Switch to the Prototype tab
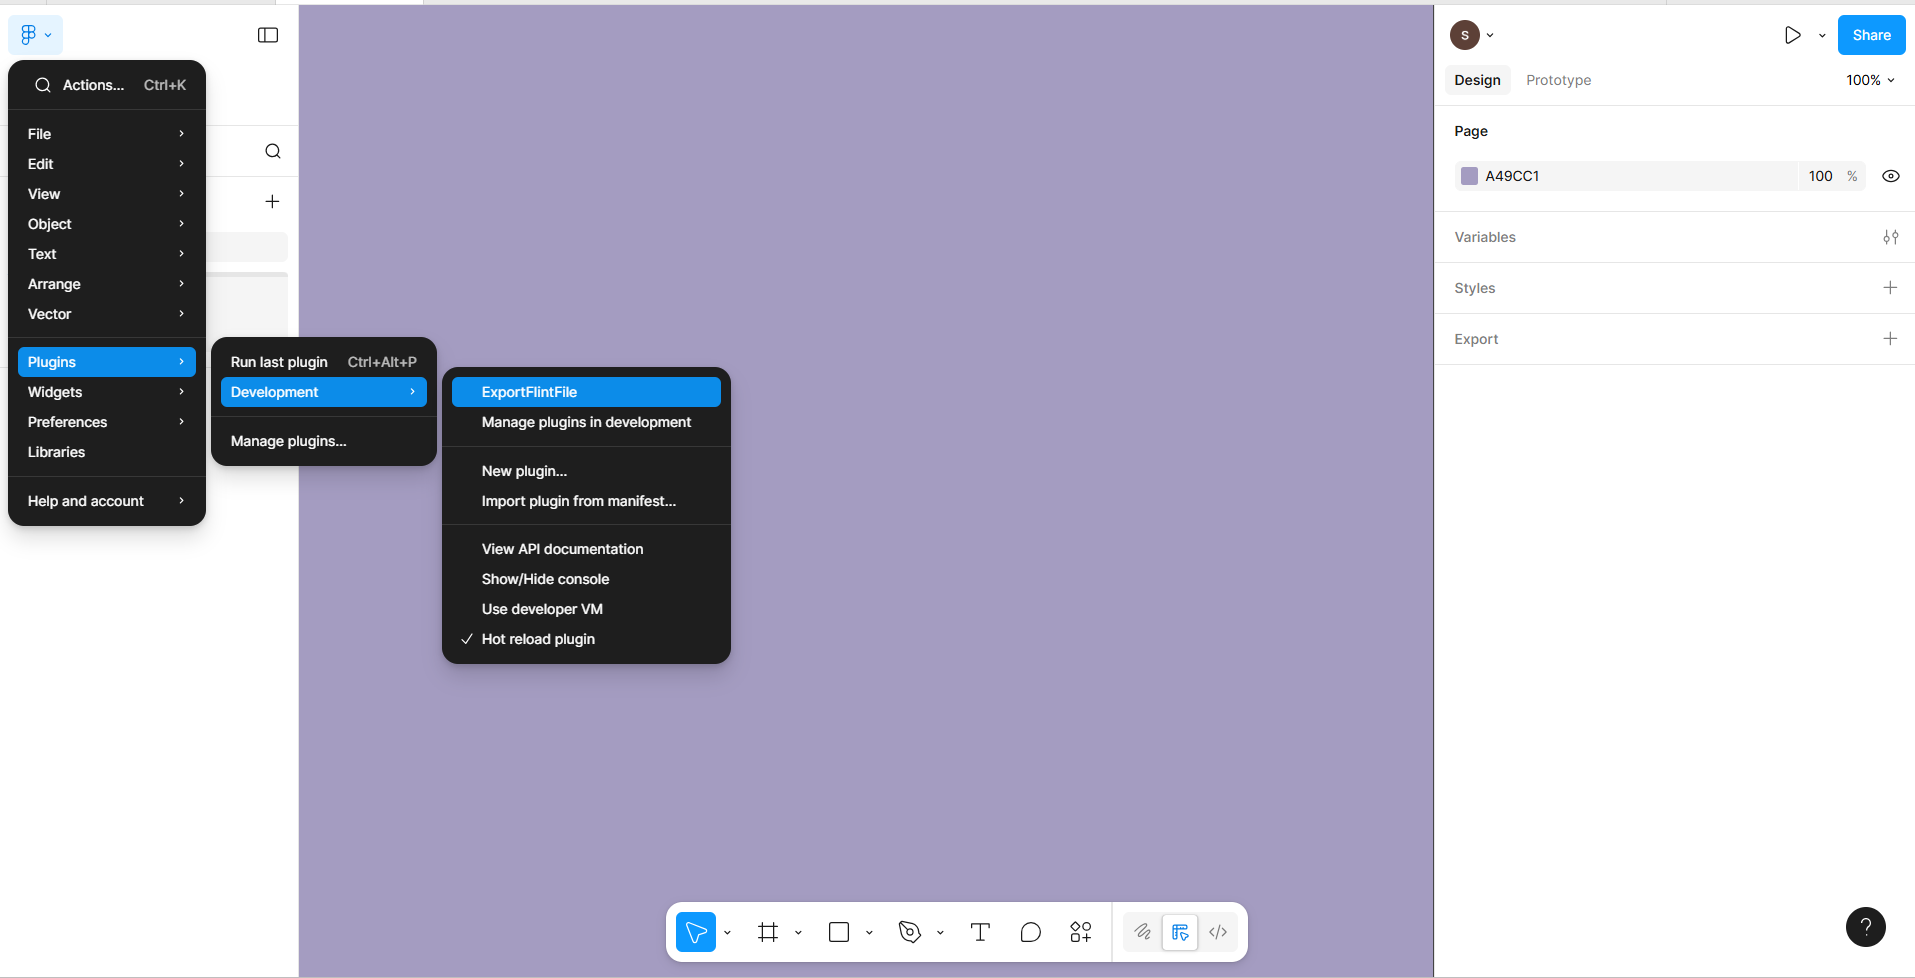 tap(1558, 80)
